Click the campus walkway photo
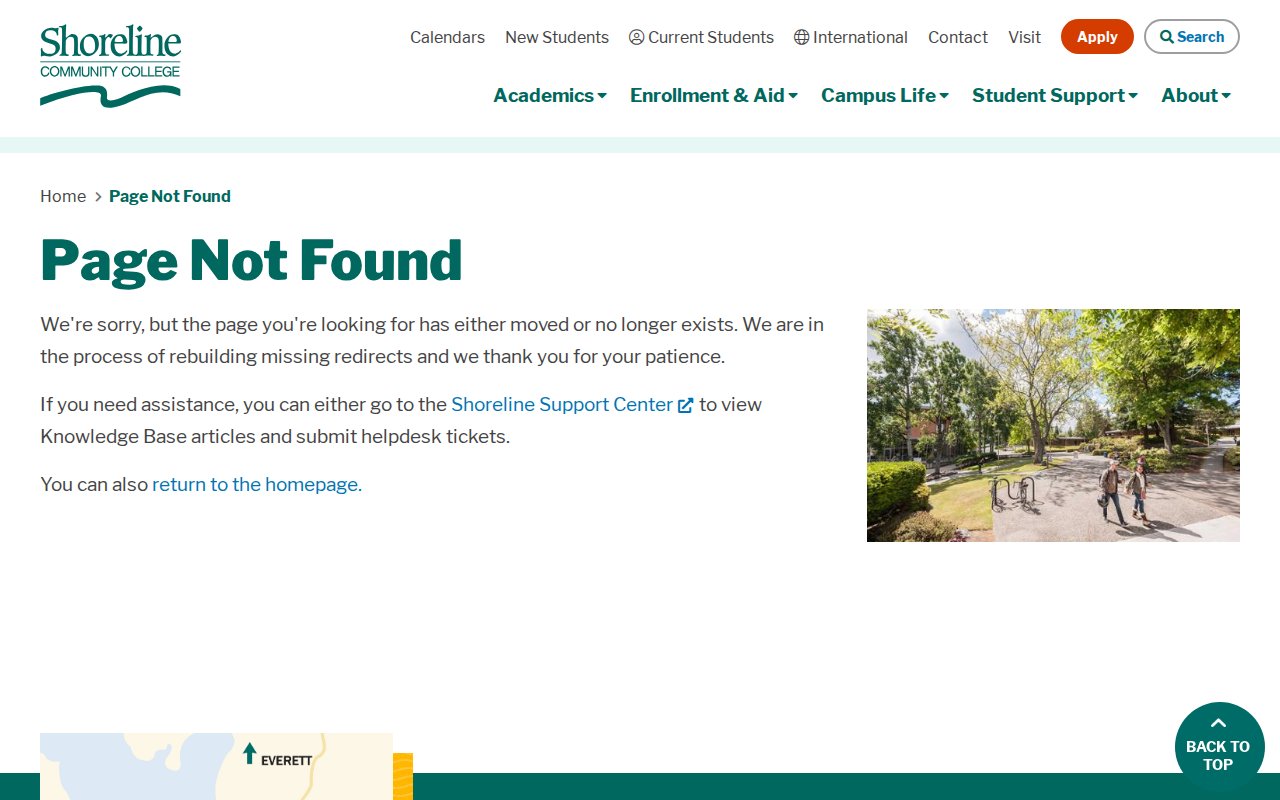1280x800 pixels. tap(1052, 425)
